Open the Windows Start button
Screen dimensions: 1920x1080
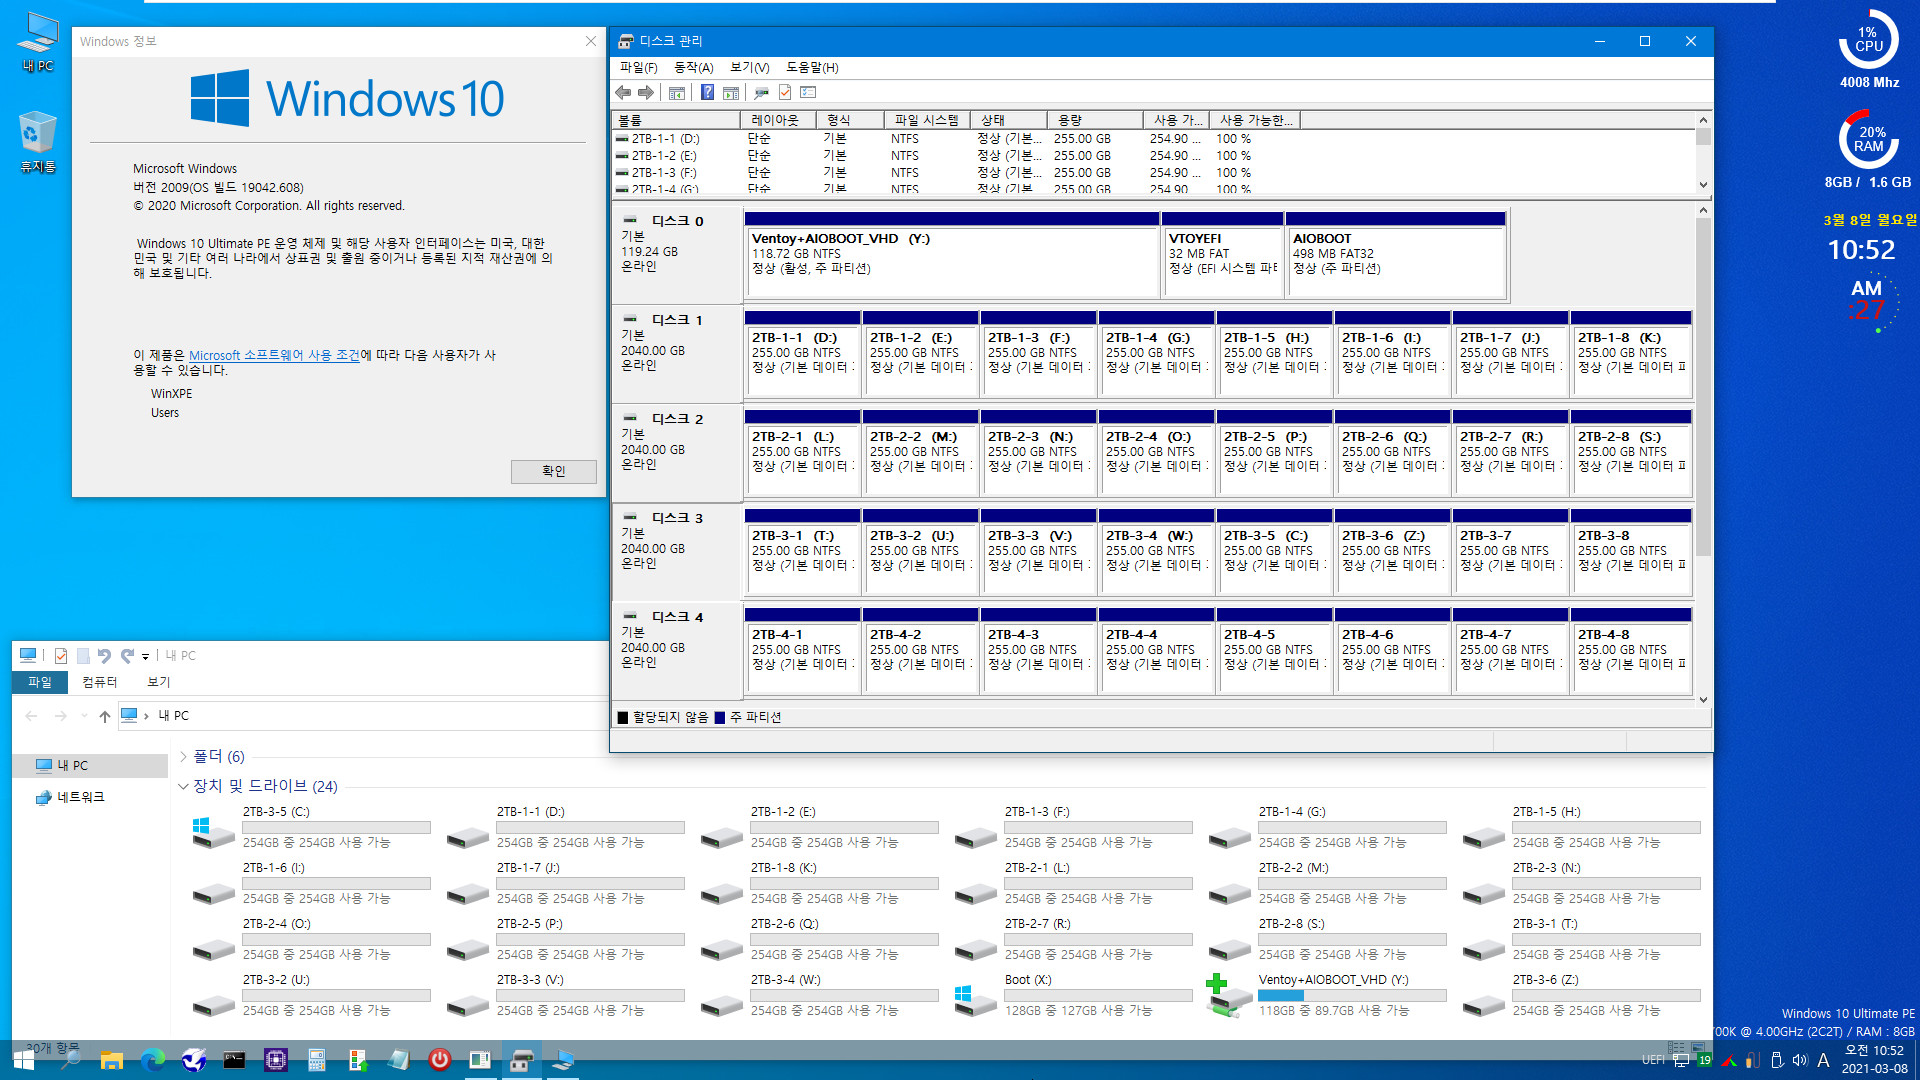23,1060
